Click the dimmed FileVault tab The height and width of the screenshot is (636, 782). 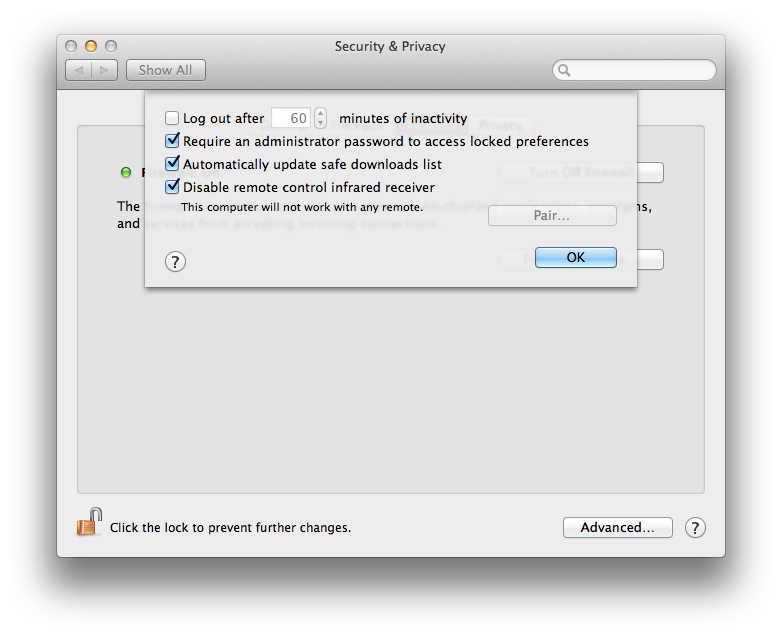point(358,125)
